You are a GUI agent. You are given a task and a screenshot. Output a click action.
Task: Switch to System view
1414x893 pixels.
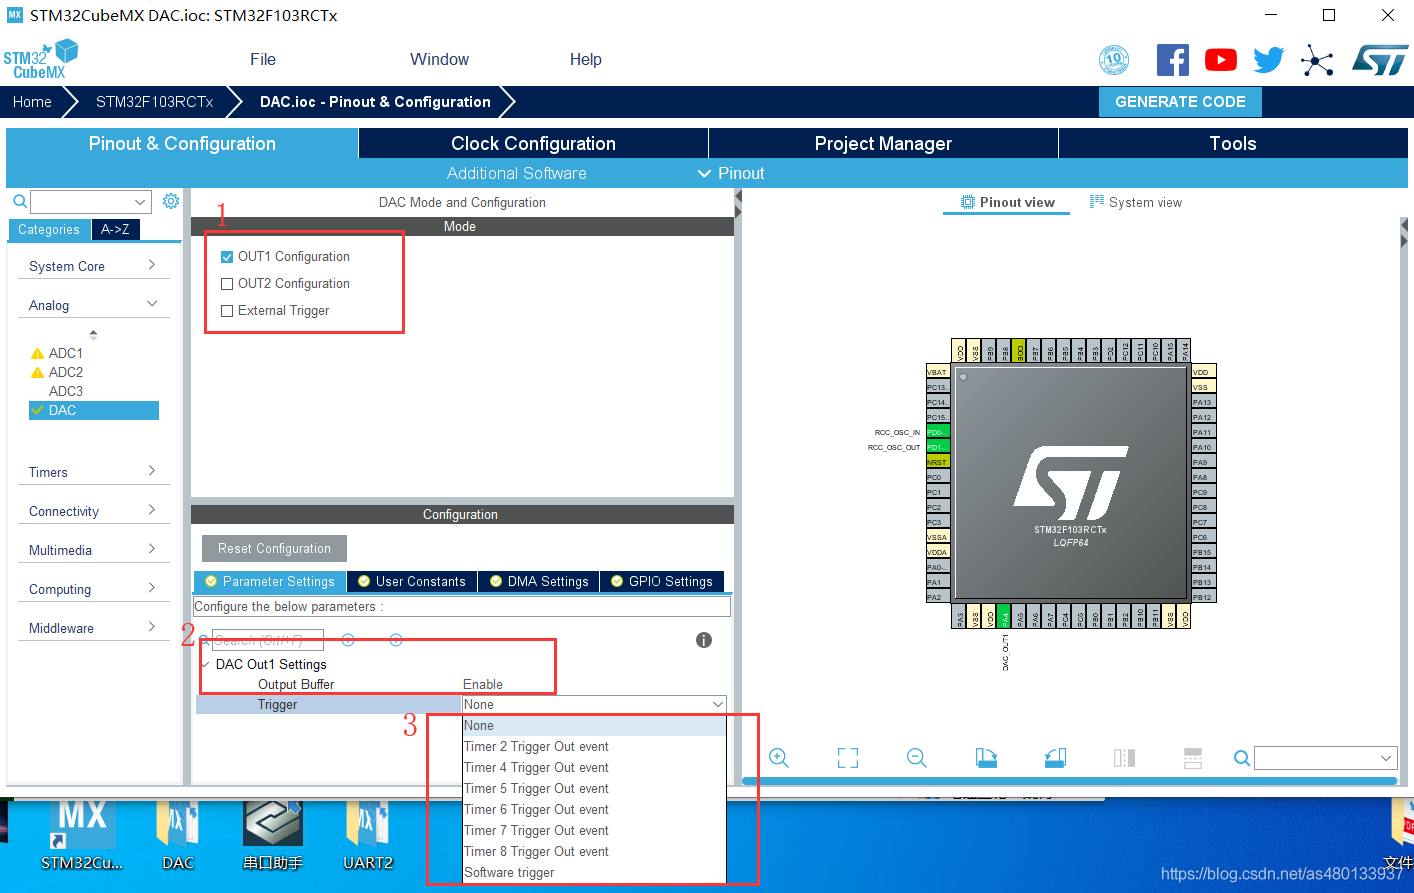click(x=1136, y=202)
